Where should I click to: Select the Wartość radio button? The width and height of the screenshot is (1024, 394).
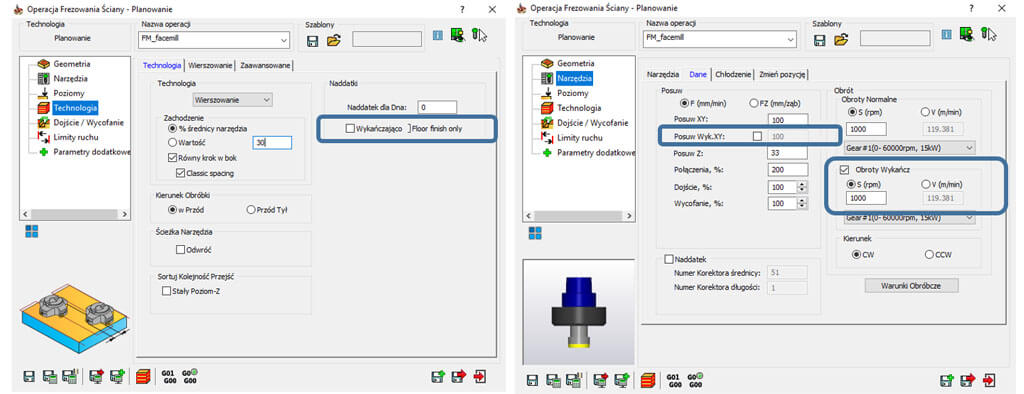coord(172,142)
